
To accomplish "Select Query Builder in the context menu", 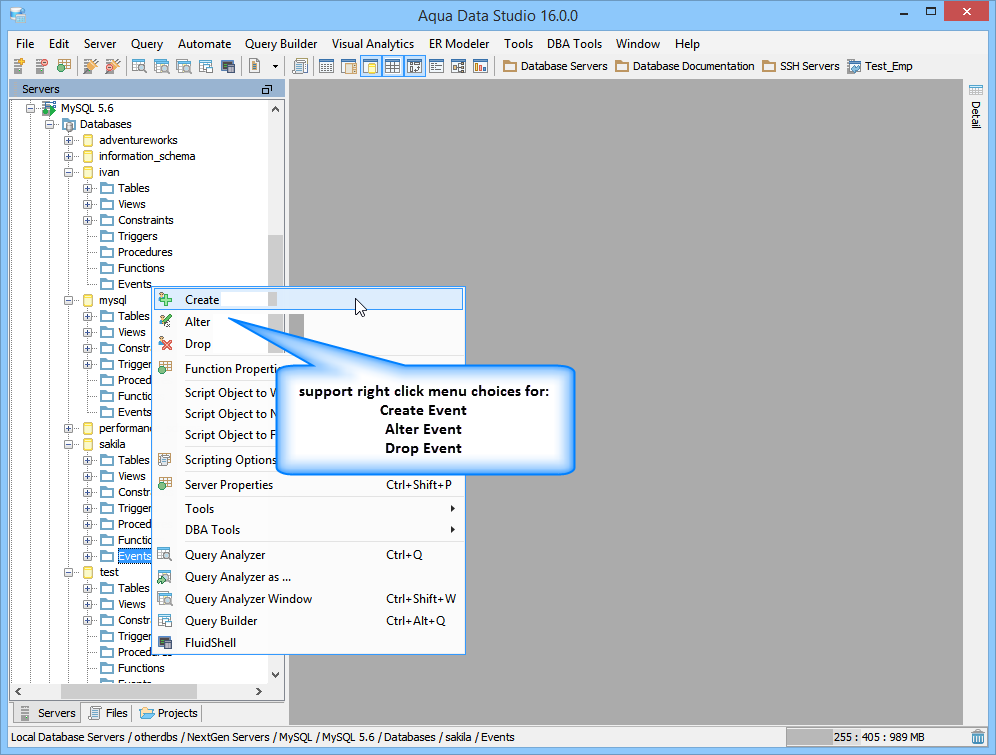I will click(x=309, y=621).
